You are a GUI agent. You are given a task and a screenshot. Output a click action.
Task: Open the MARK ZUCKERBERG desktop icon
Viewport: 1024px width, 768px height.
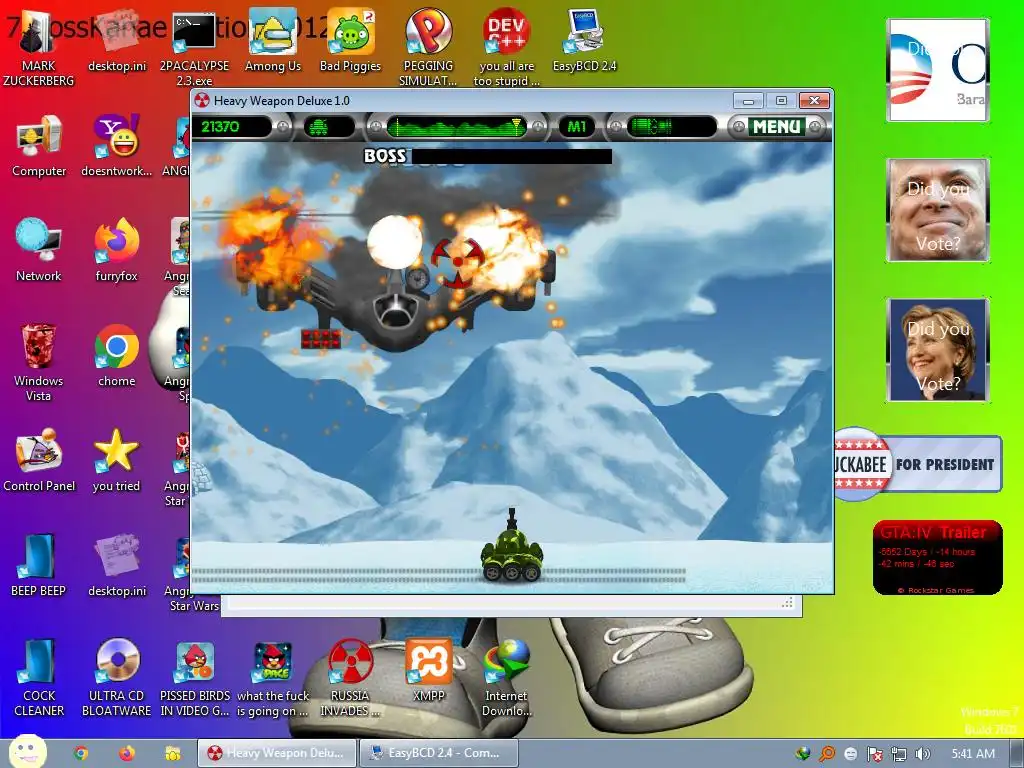(39, 47)
